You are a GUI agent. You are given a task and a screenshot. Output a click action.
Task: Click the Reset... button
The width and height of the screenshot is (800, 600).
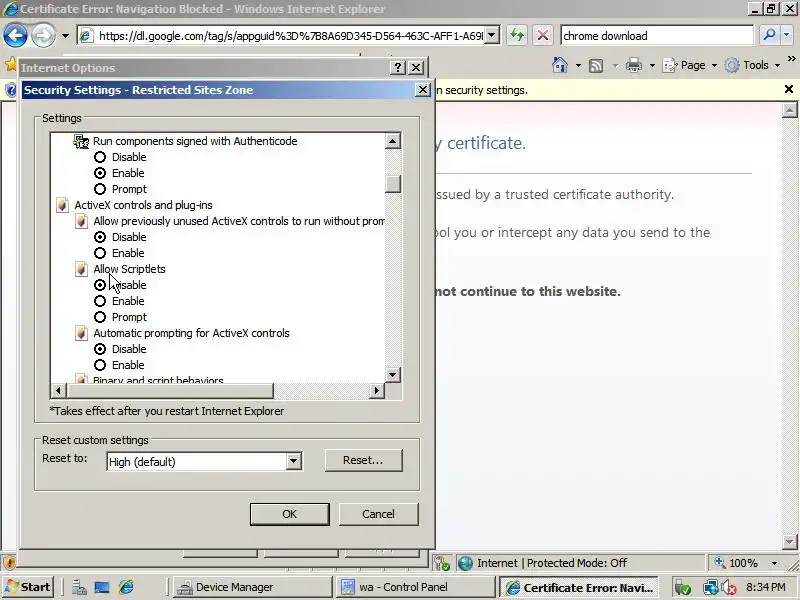(363, 460)
